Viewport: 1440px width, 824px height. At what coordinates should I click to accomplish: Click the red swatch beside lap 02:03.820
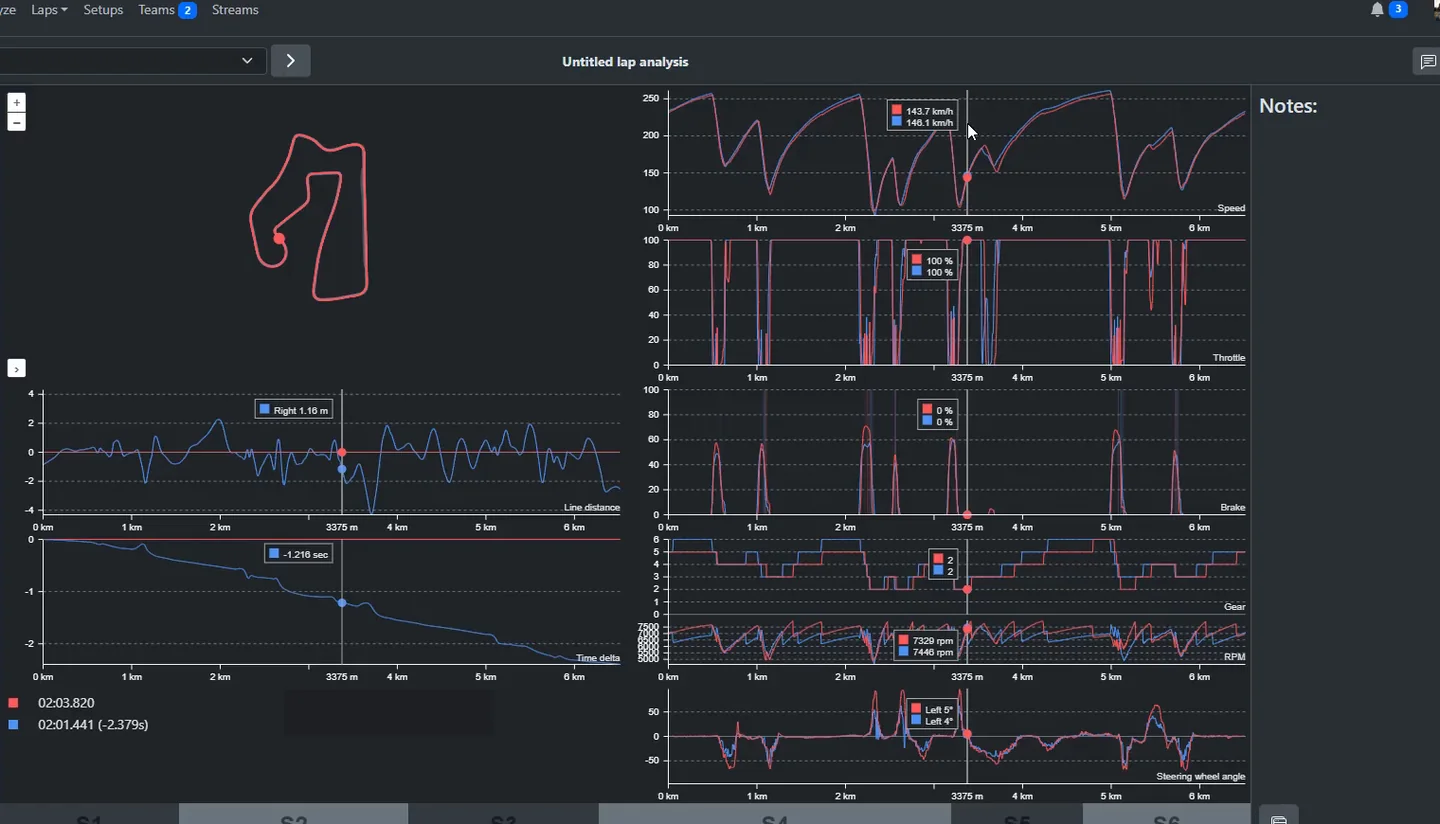click(13, 703)
